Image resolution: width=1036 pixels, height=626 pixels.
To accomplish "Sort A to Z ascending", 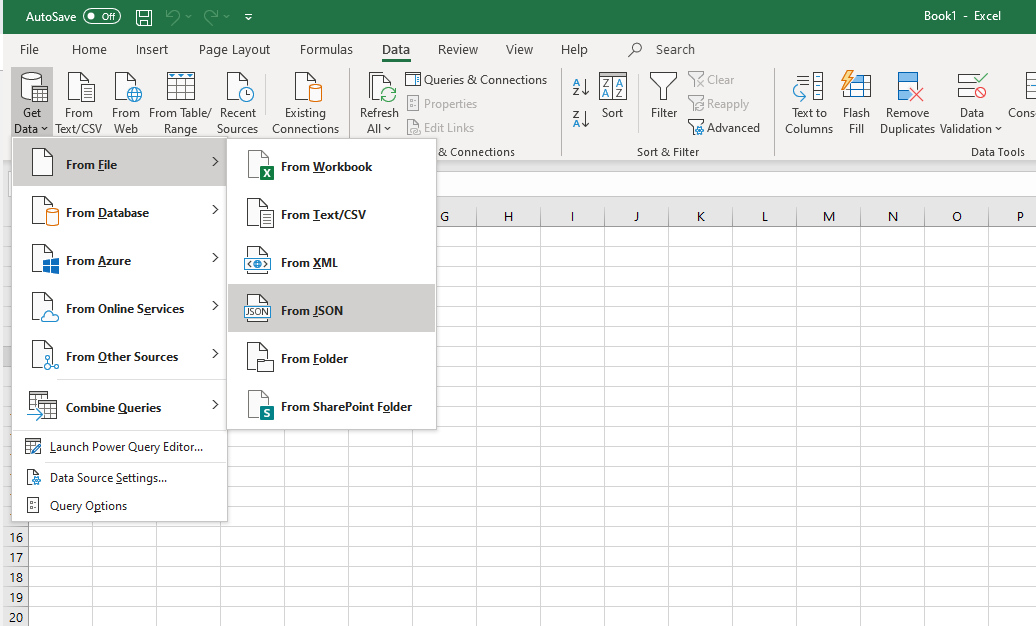I will point(580,87).
